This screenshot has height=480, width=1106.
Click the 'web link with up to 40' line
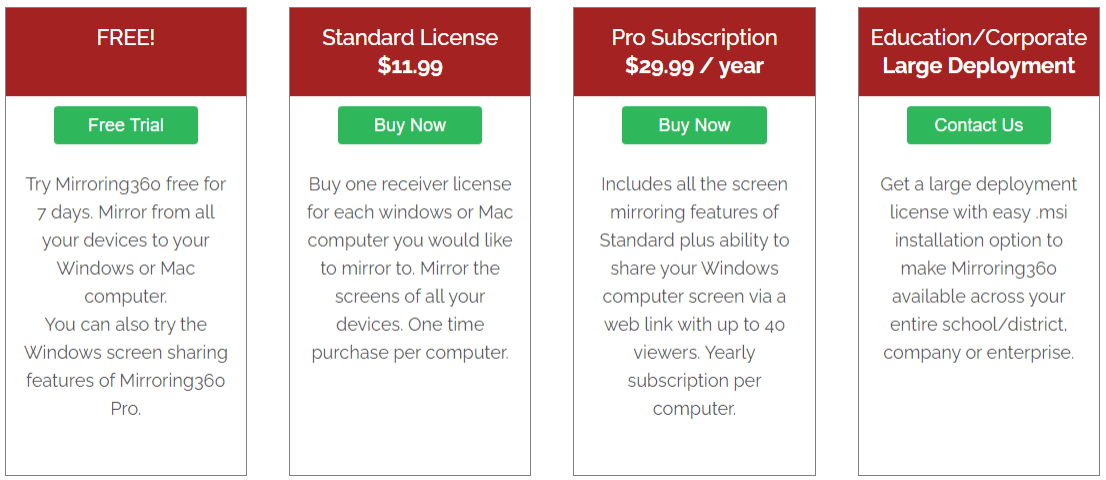tap(694, 324)
